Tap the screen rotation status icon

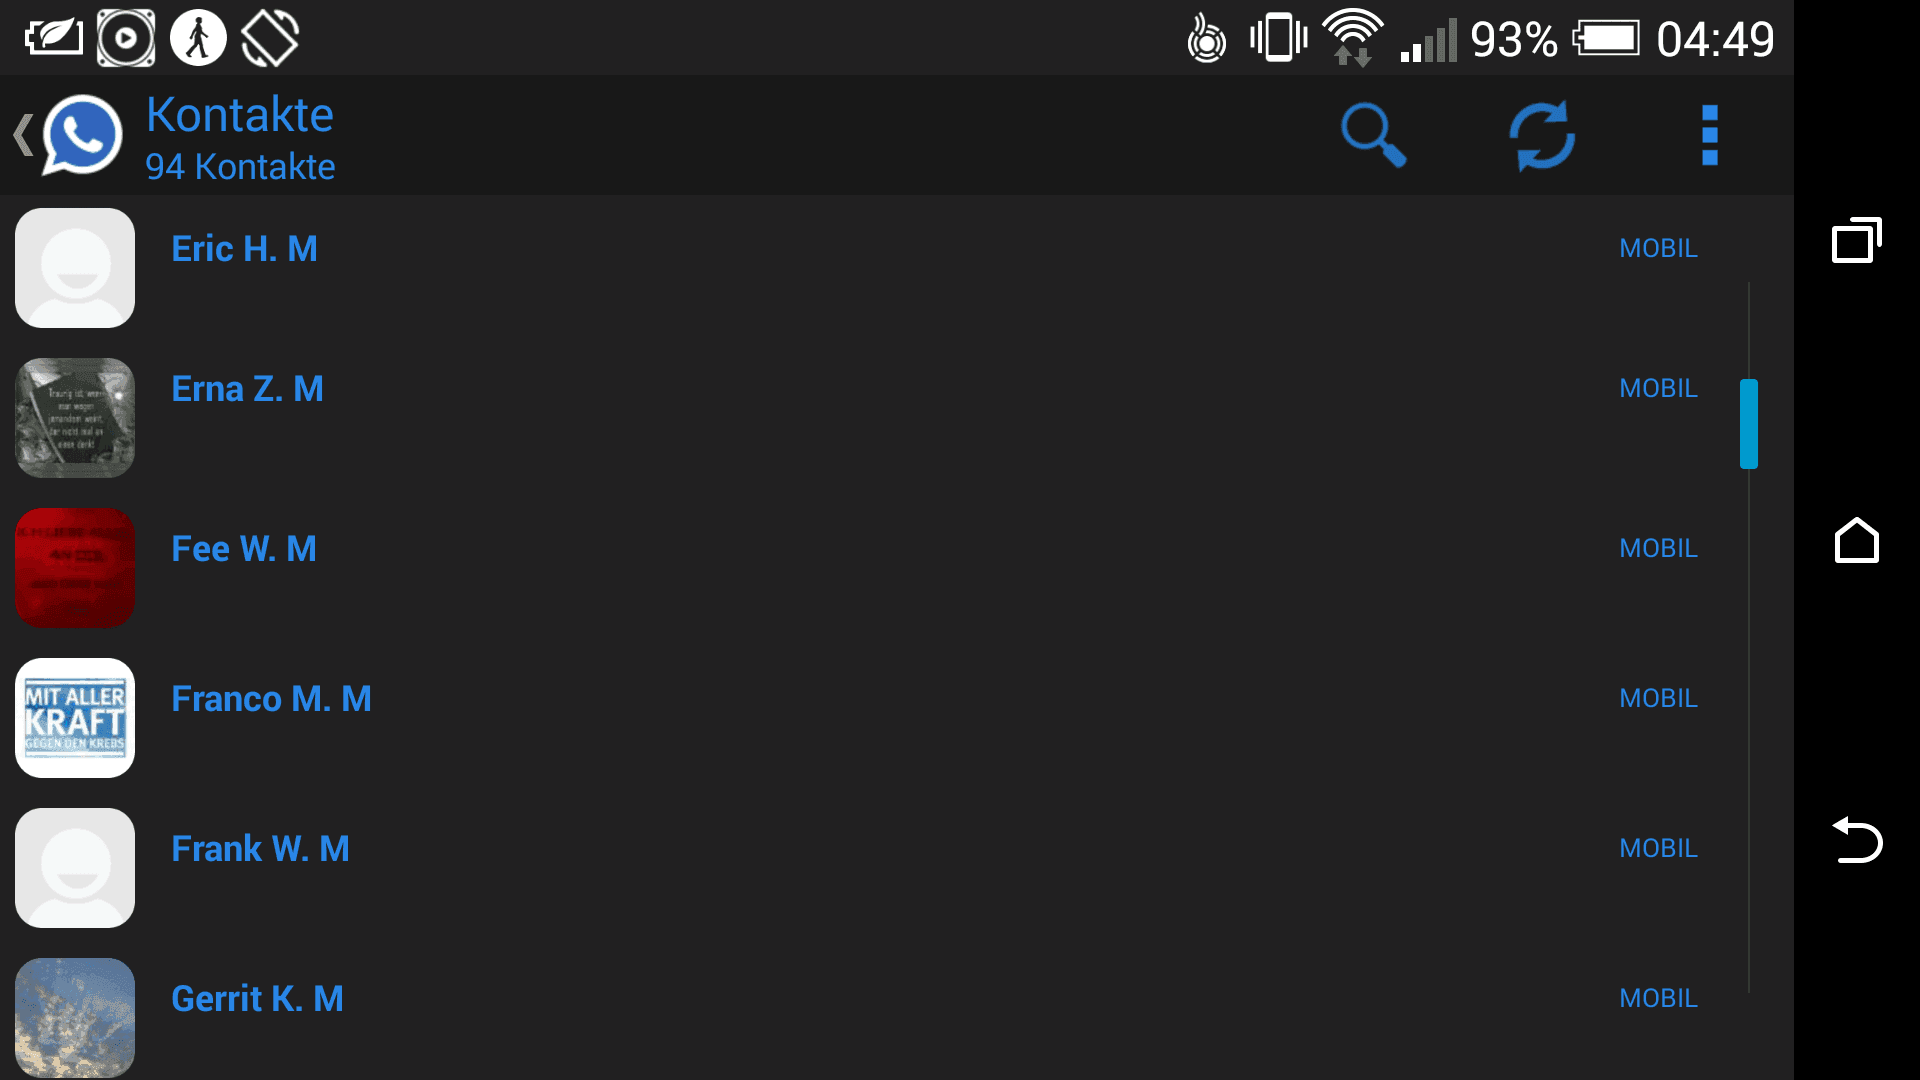(x=270, y=38)
